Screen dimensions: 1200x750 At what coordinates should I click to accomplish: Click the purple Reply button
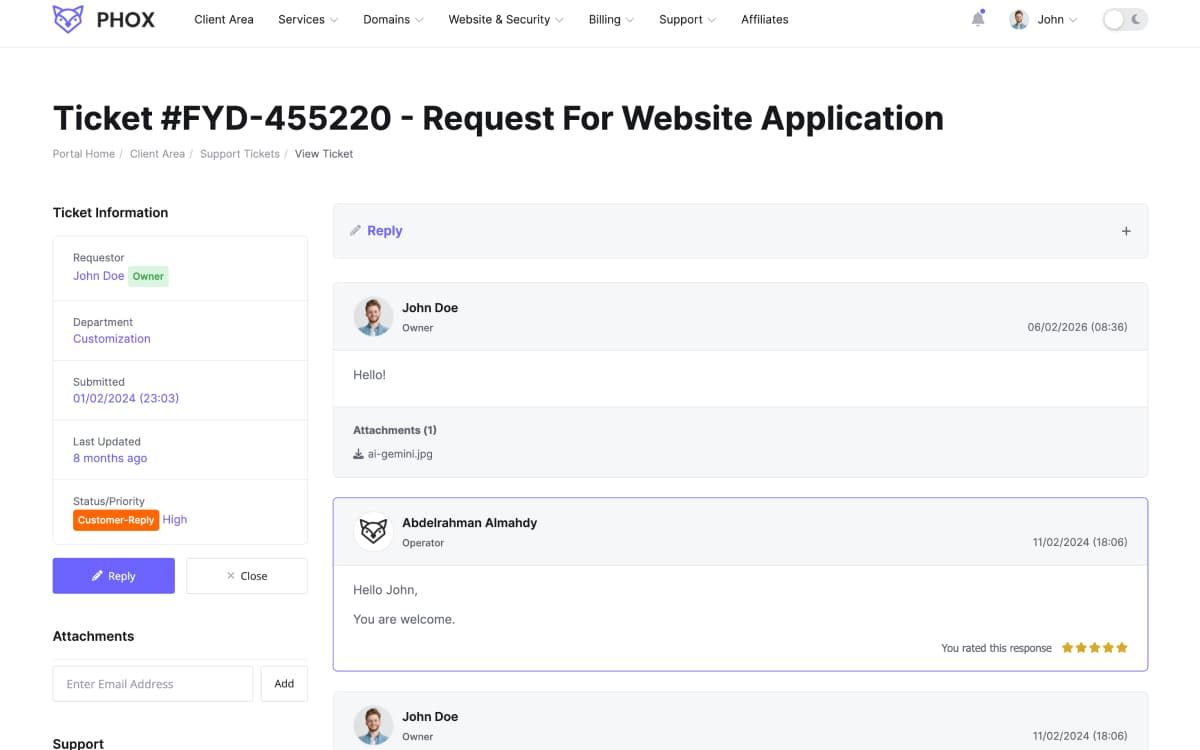[x=114, y=576]
